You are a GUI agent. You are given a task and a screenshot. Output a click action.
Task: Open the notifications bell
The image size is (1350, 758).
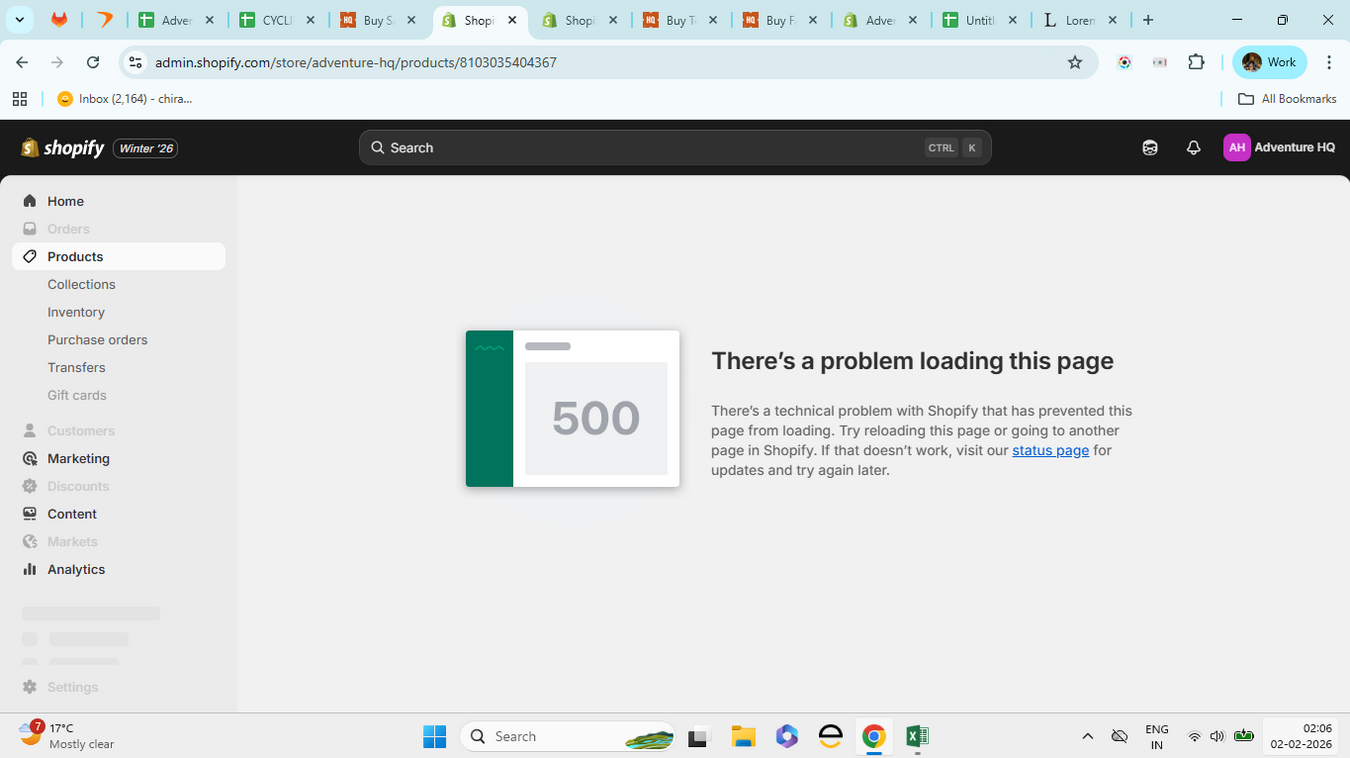(x=1193, y=148)
